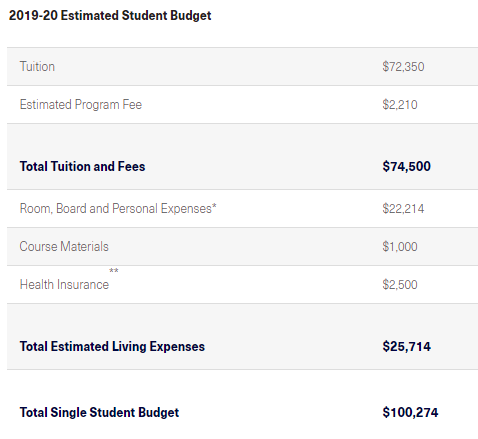Select the Health Insurance label
This screenshot has height=439, width=478.
(x=64, y=285)
